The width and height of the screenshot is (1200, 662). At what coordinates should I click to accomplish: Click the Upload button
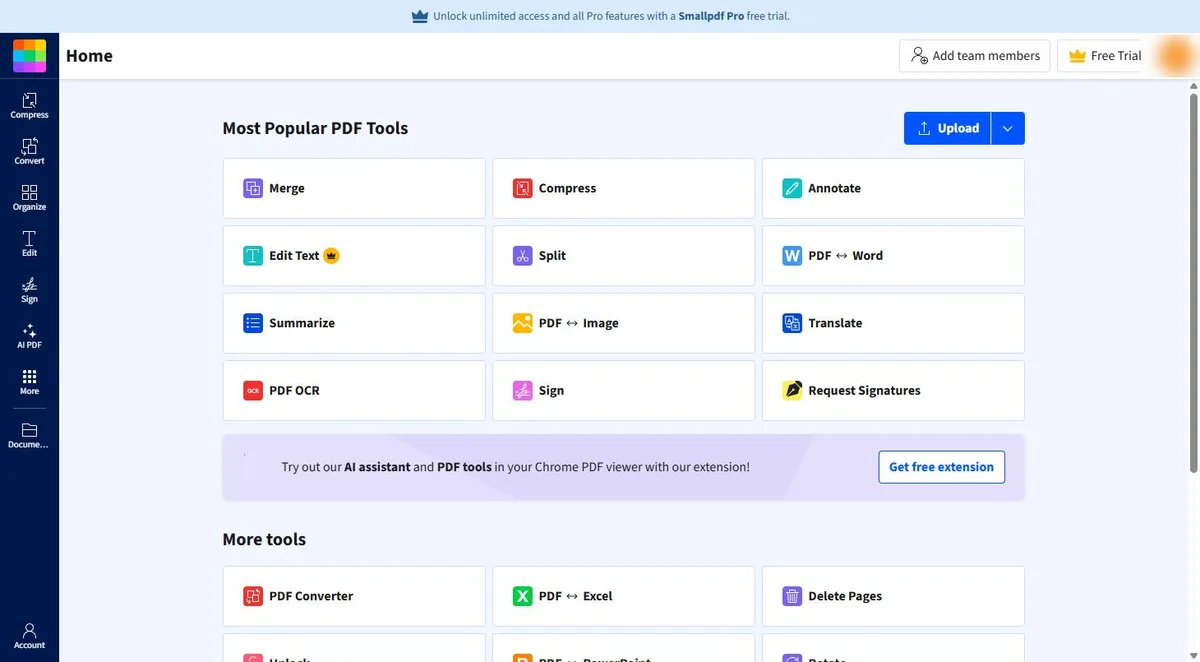point(947,128)
